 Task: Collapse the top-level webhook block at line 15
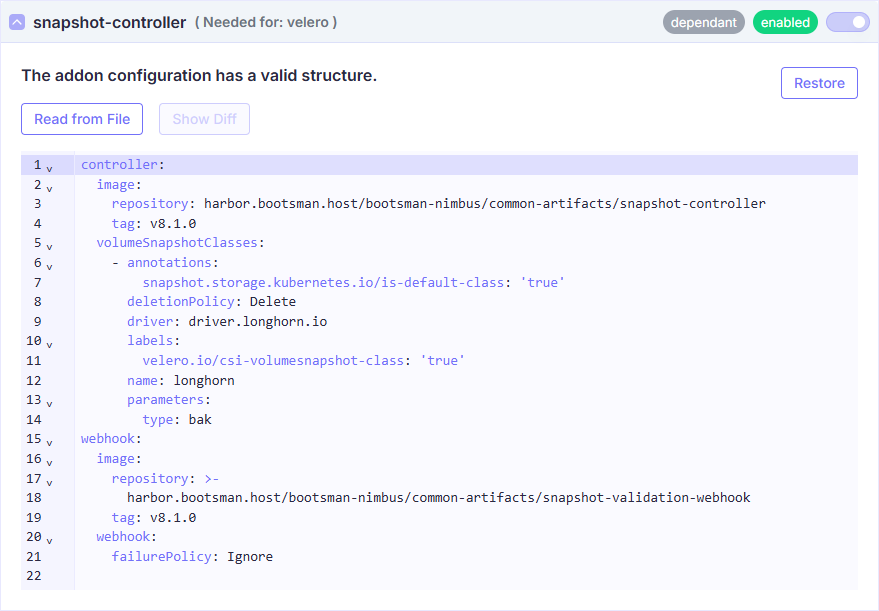(x=50, y=441)
